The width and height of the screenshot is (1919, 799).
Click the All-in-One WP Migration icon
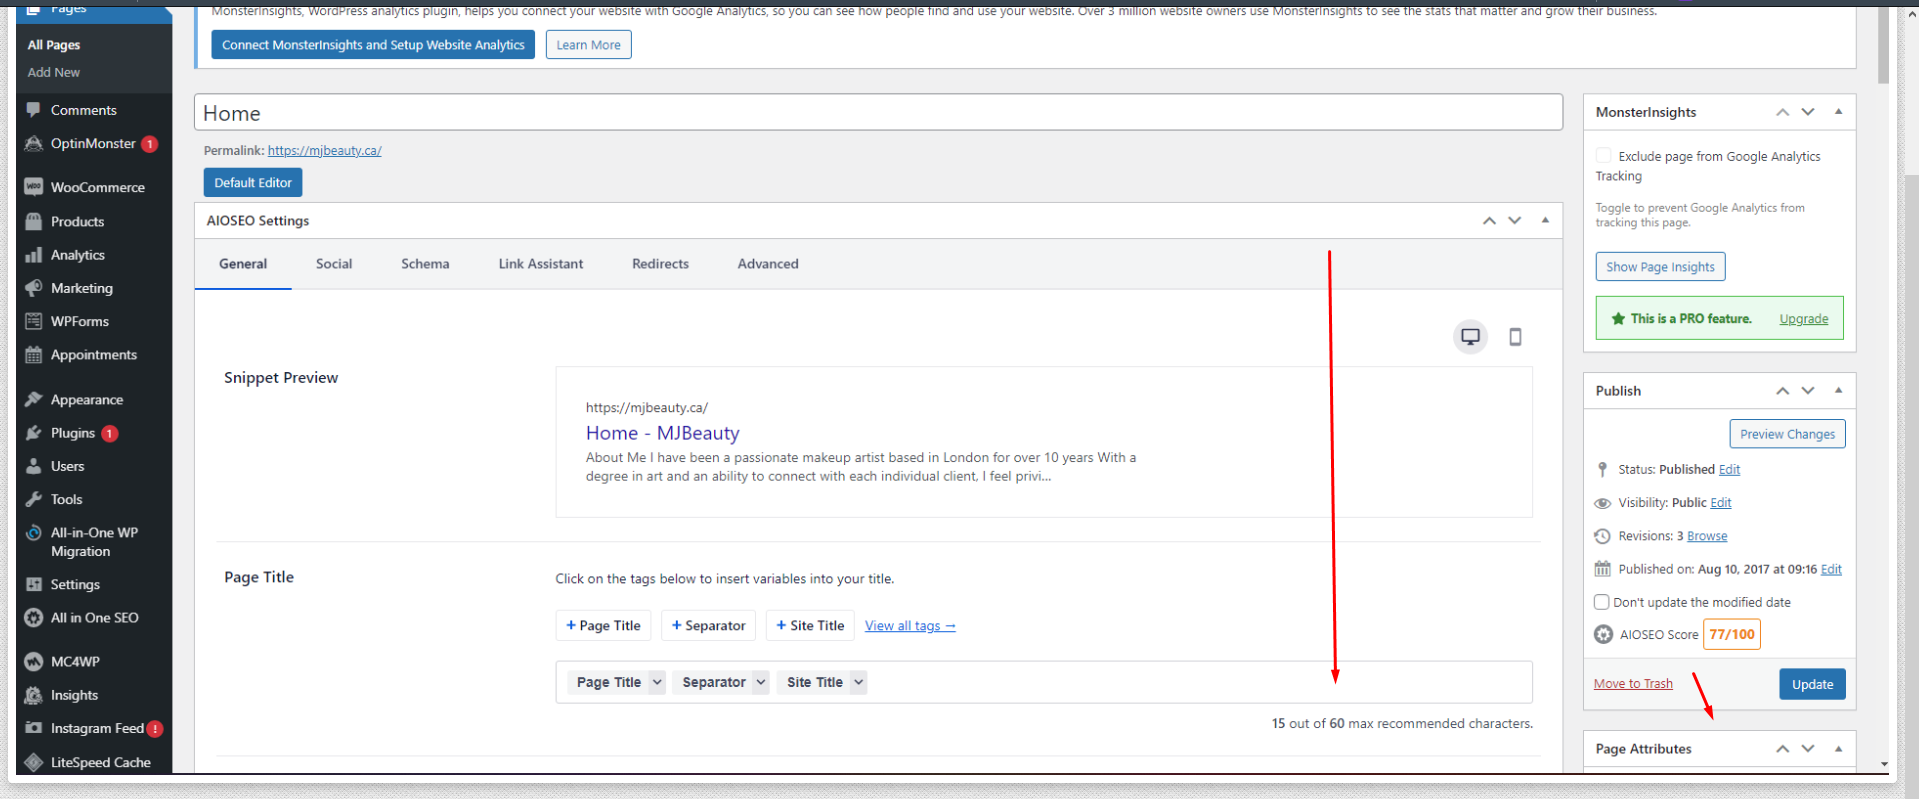34,533
